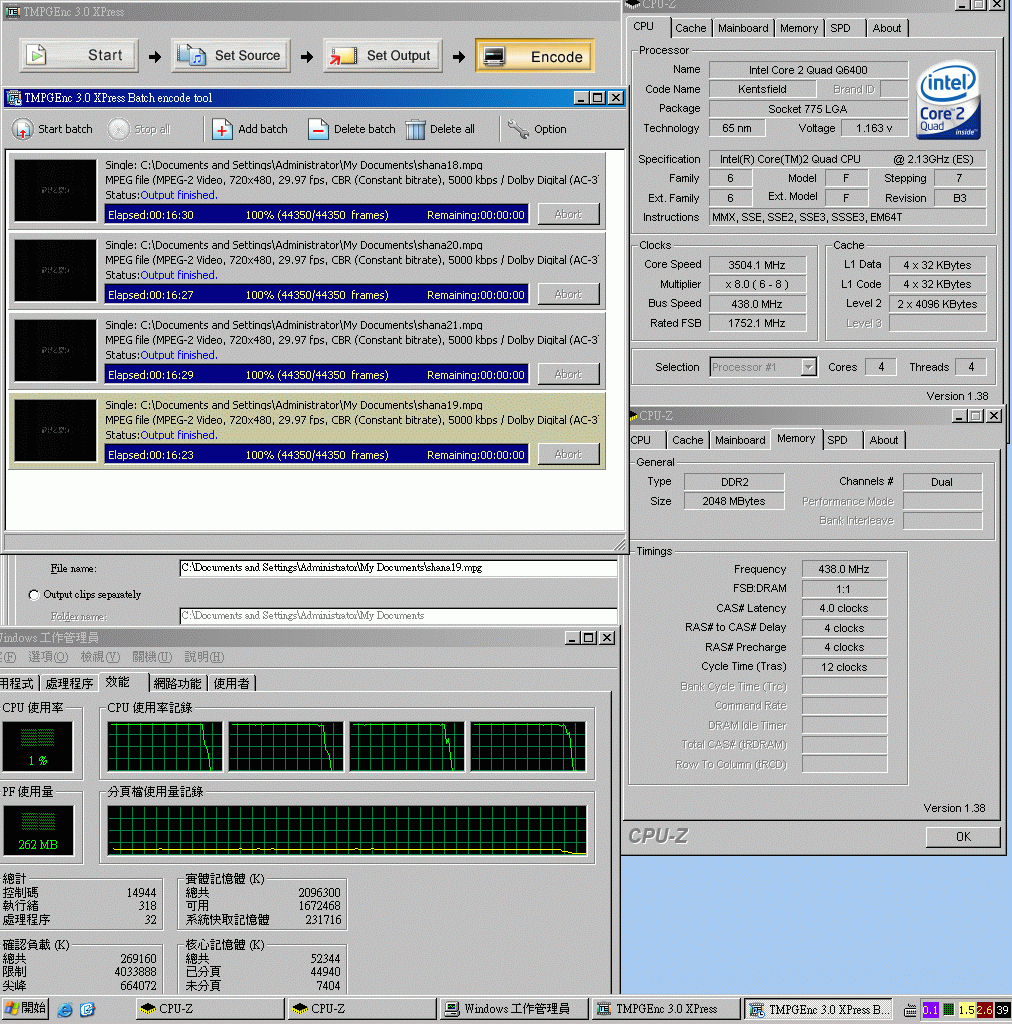Click the File name input field
The height and width of the screenshot is (1024, 1012).
click(398, 568)
